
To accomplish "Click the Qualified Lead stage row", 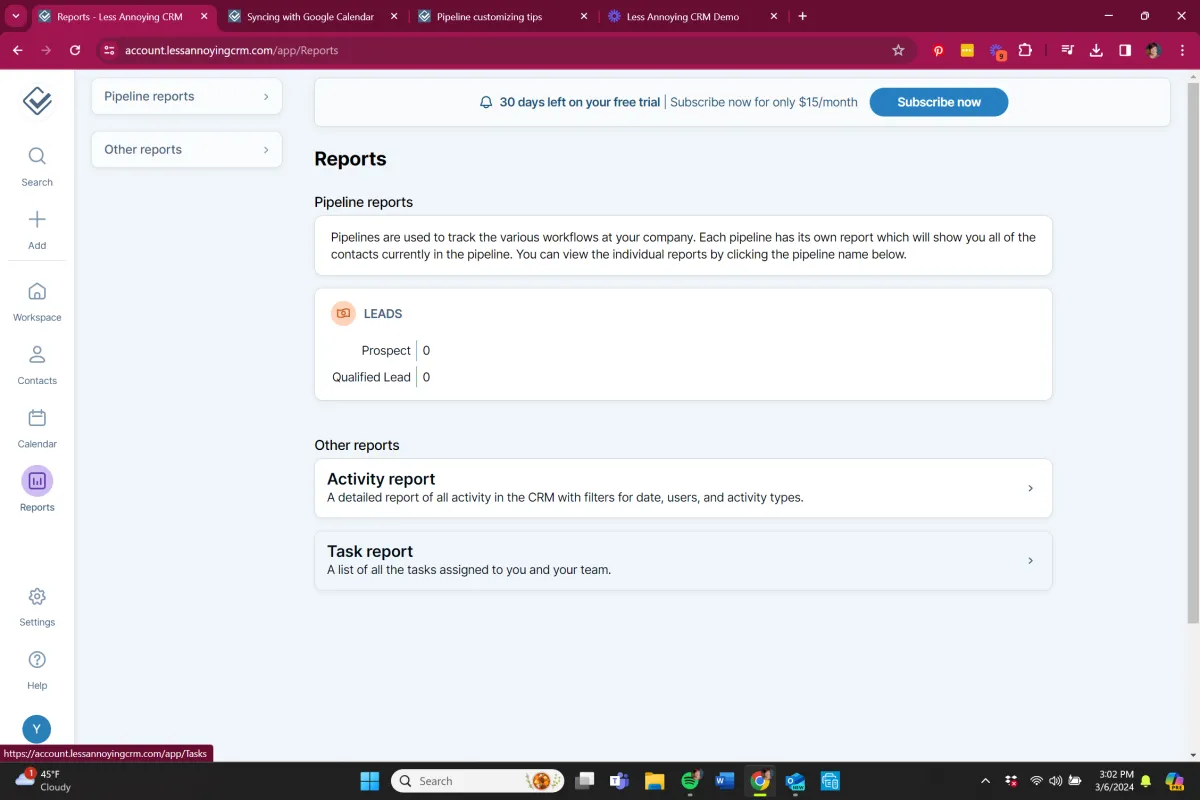I will tap(381, 377).
